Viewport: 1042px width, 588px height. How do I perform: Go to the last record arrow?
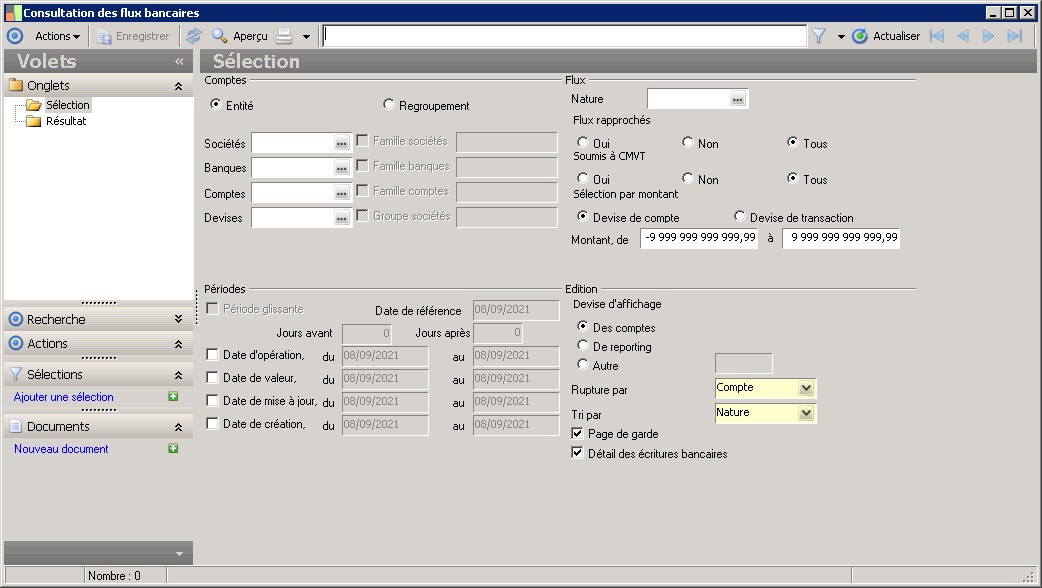(1015, 36)
